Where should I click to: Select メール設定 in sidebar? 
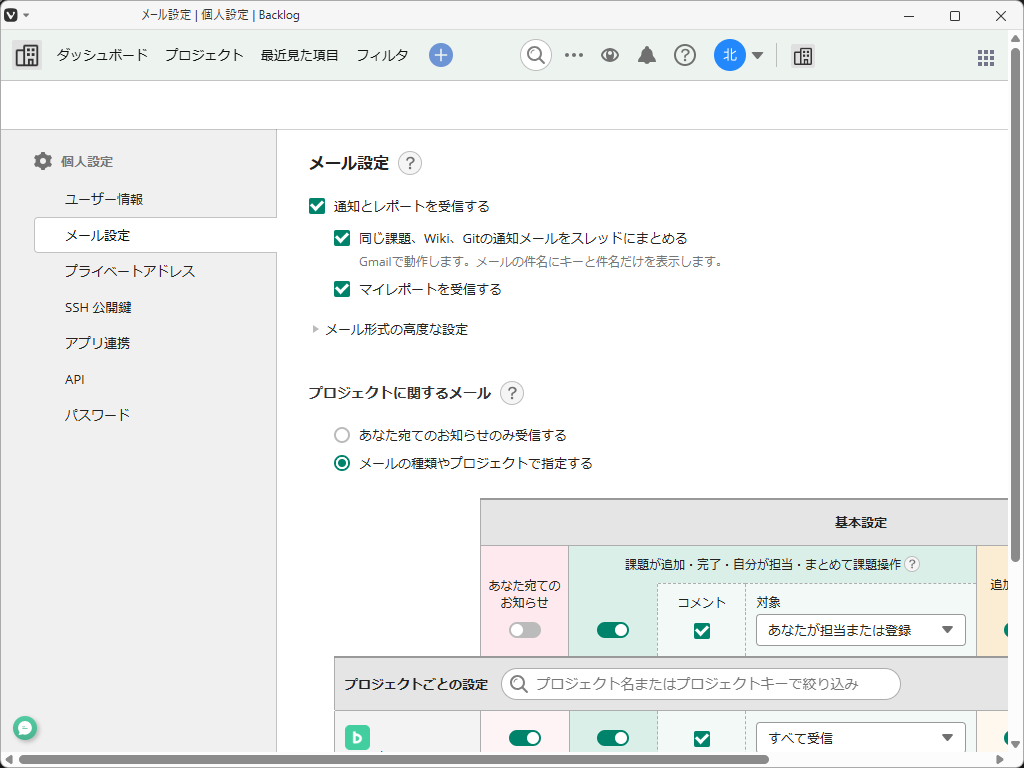[155, 235]
